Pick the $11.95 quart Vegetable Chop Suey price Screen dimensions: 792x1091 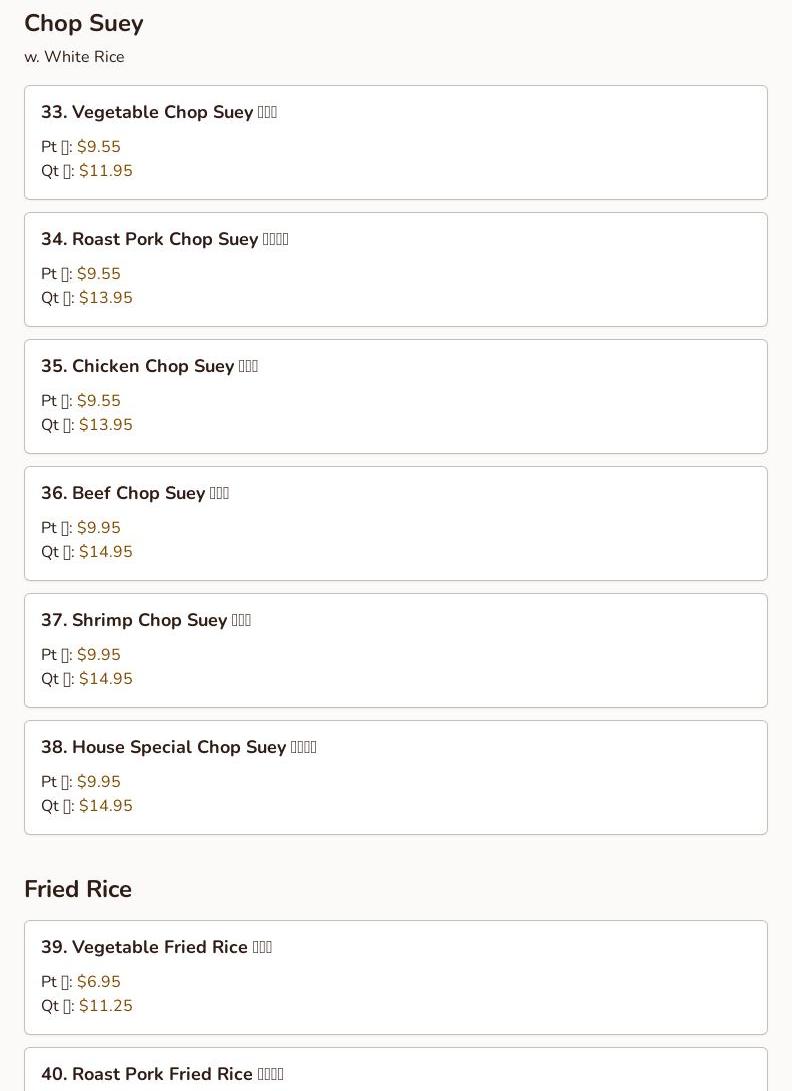pos(105,171)
